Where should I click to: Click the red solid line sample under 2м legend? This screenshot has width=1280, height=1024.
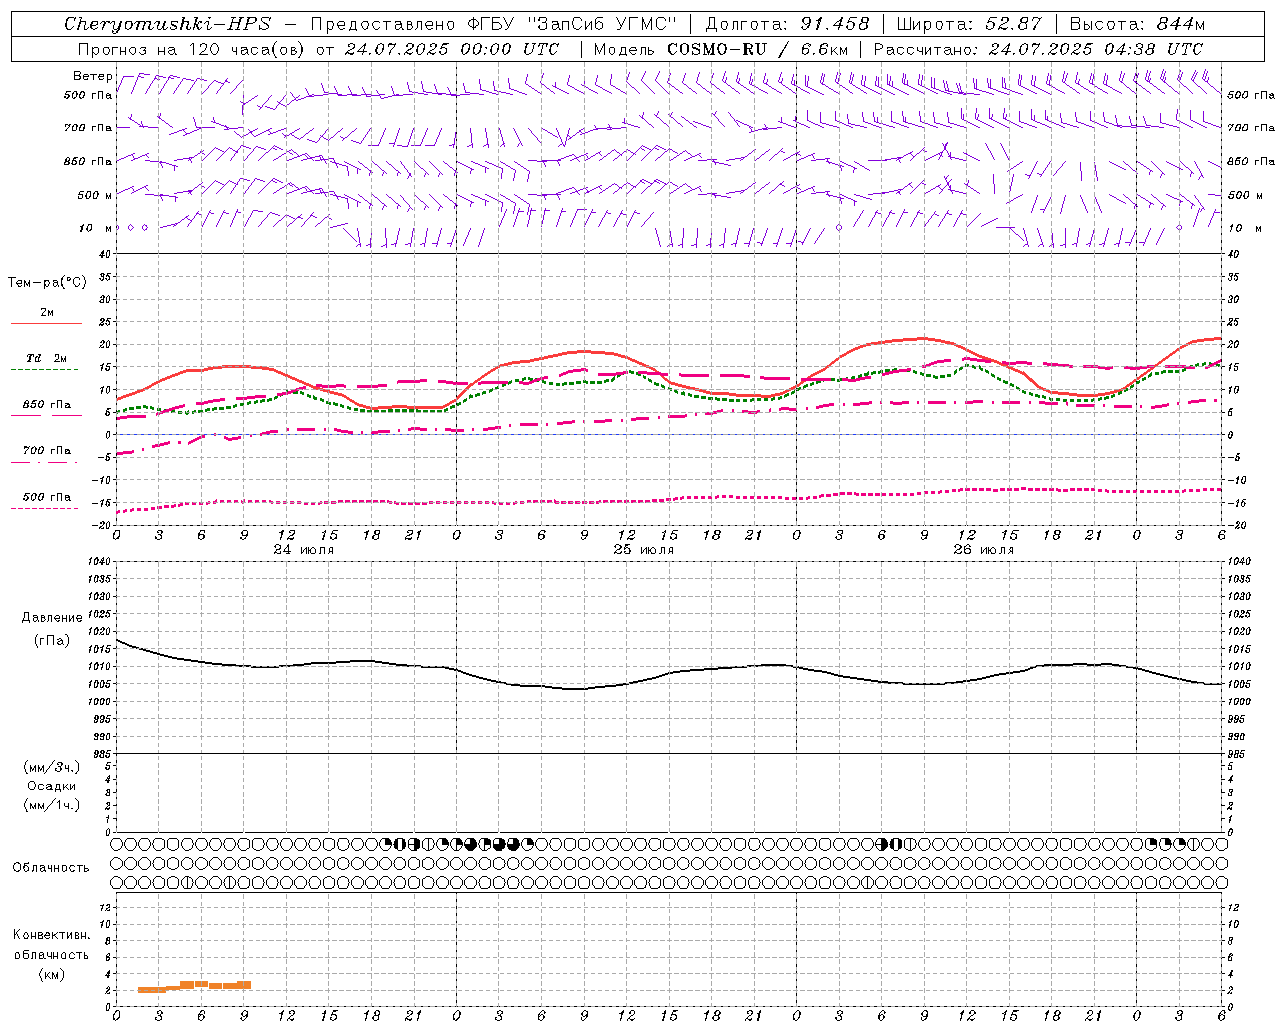[x=46, y=324]
